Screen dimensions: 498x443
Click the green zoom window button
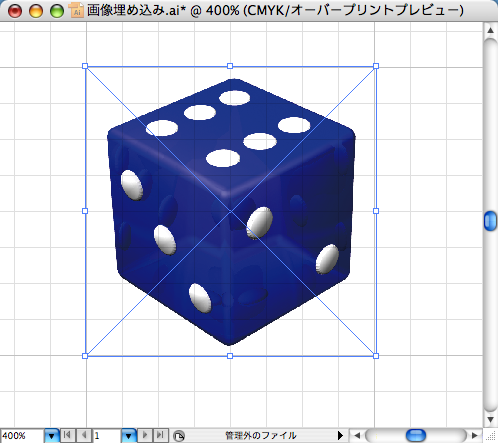pos(57,11)
